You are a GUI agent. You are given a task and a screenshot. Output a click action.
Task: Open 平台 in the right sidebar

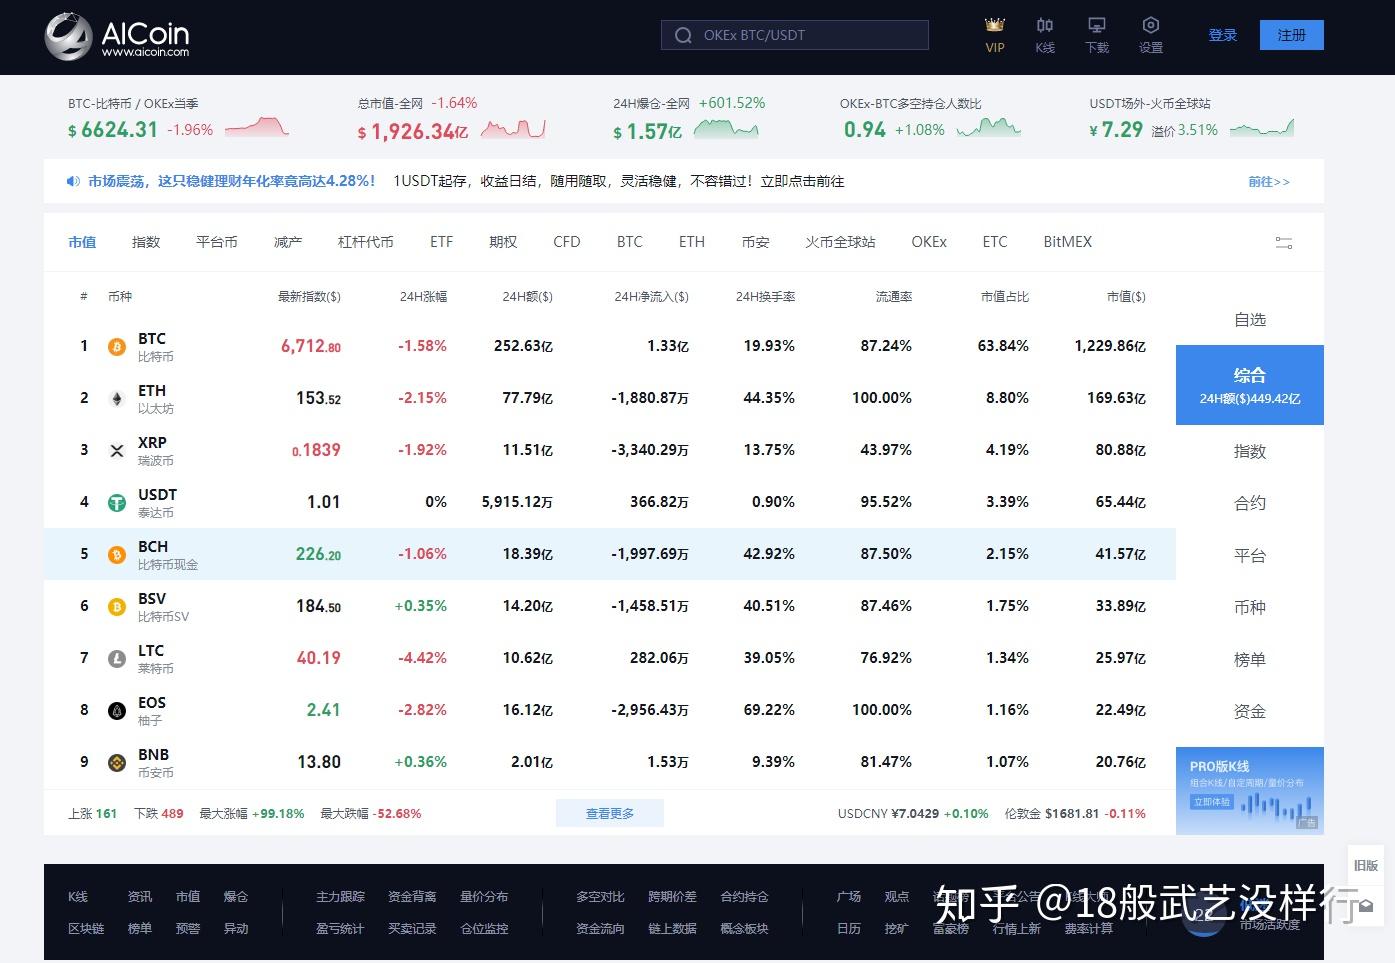pyautogui.click(x=1250, y=555)
